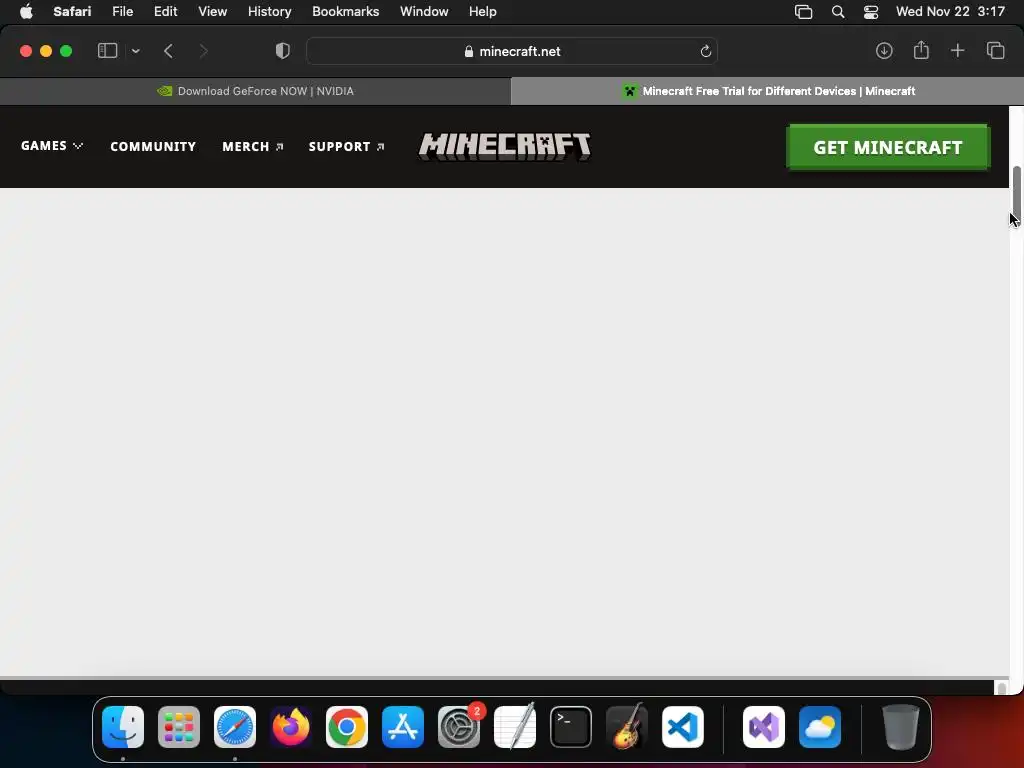Image resolution: width=1024 pixels, height=768 pixels.
Task: Launch Firefox from the Dock
Action: (291, 727)
